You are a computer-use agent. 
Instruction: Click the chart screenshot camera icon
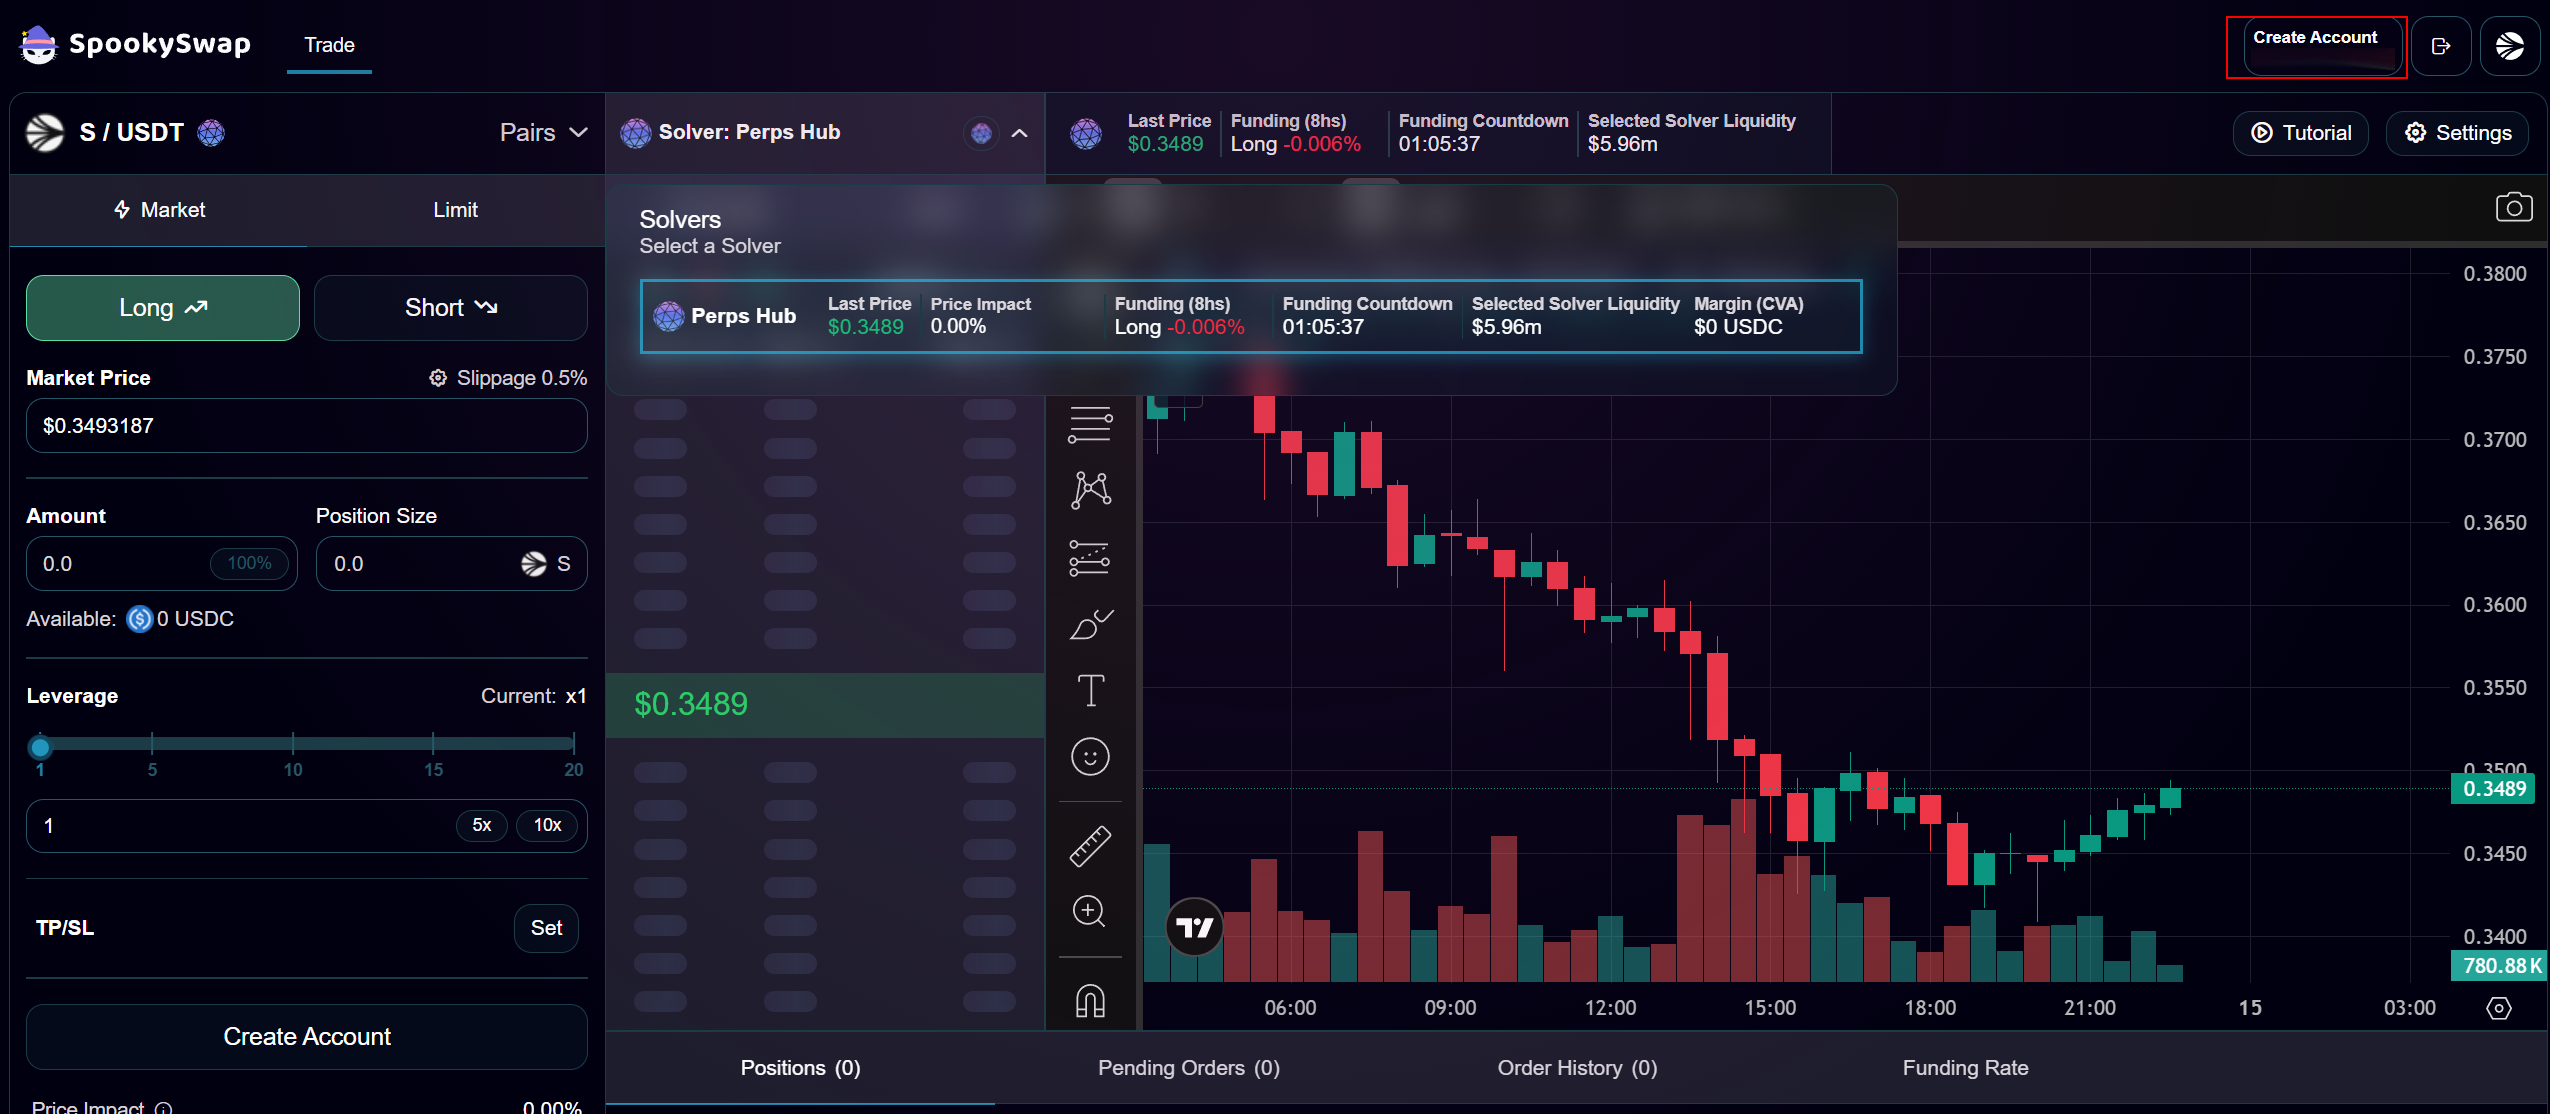click(x=2513, y=208)
